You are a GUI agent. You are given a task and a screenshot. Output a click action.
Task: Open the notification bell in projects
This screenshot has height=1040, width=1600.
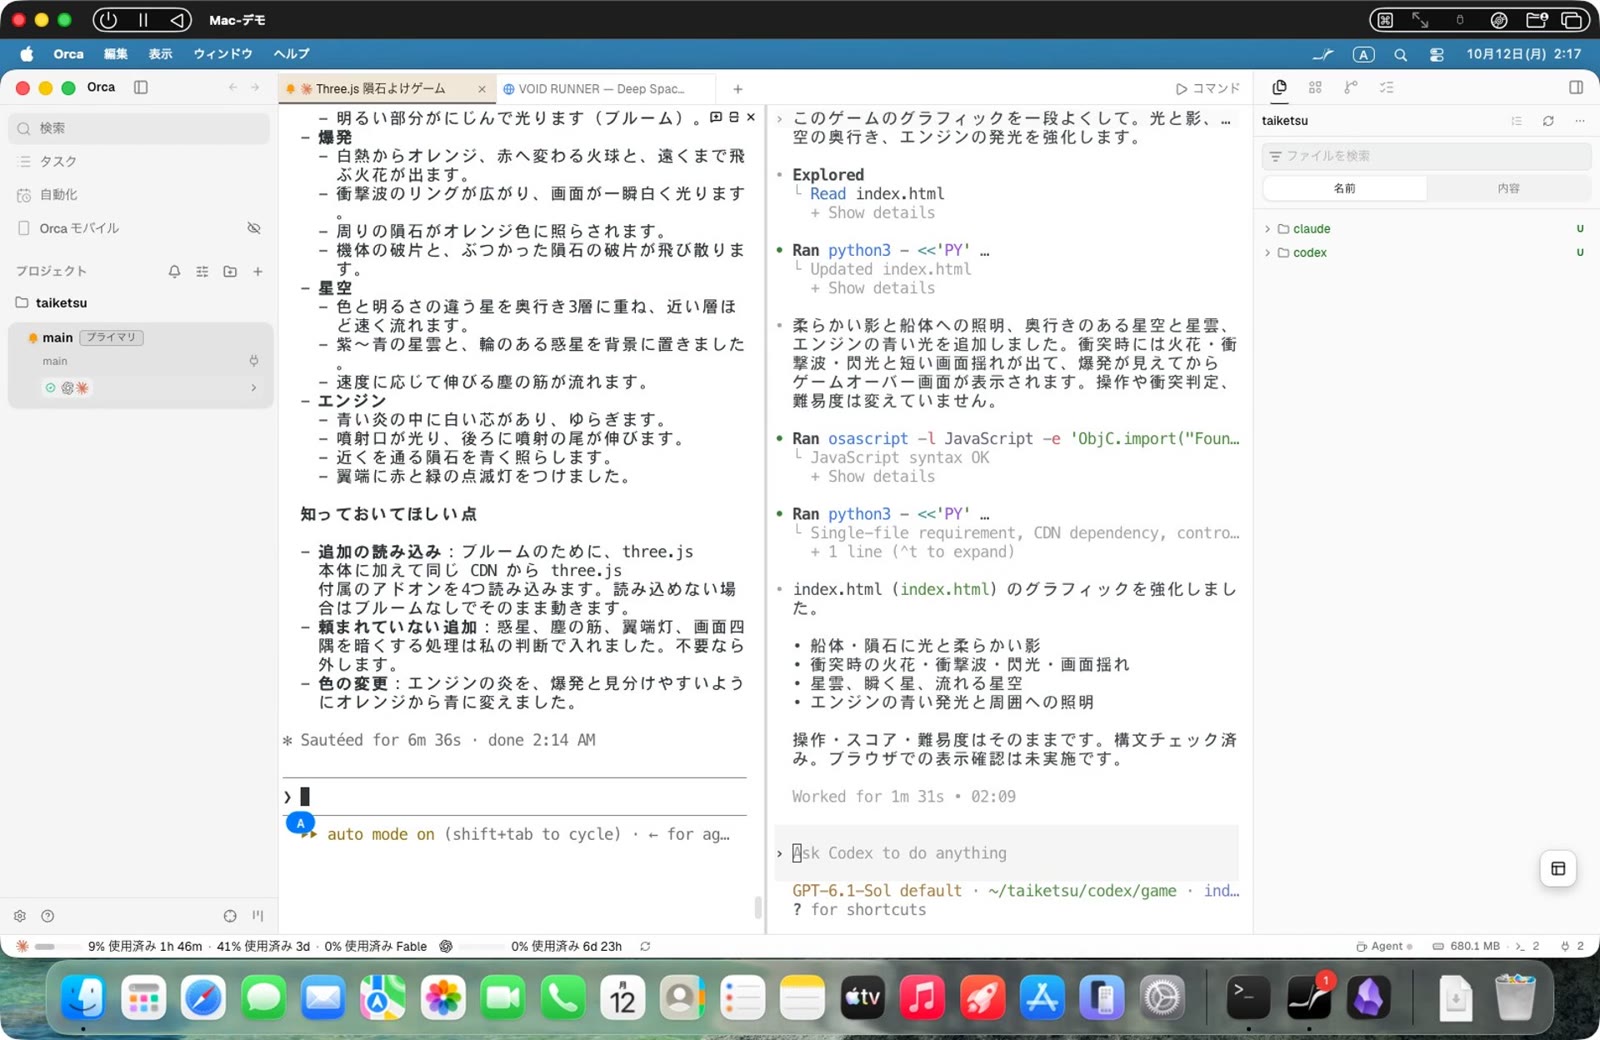(x=174, y=271)
